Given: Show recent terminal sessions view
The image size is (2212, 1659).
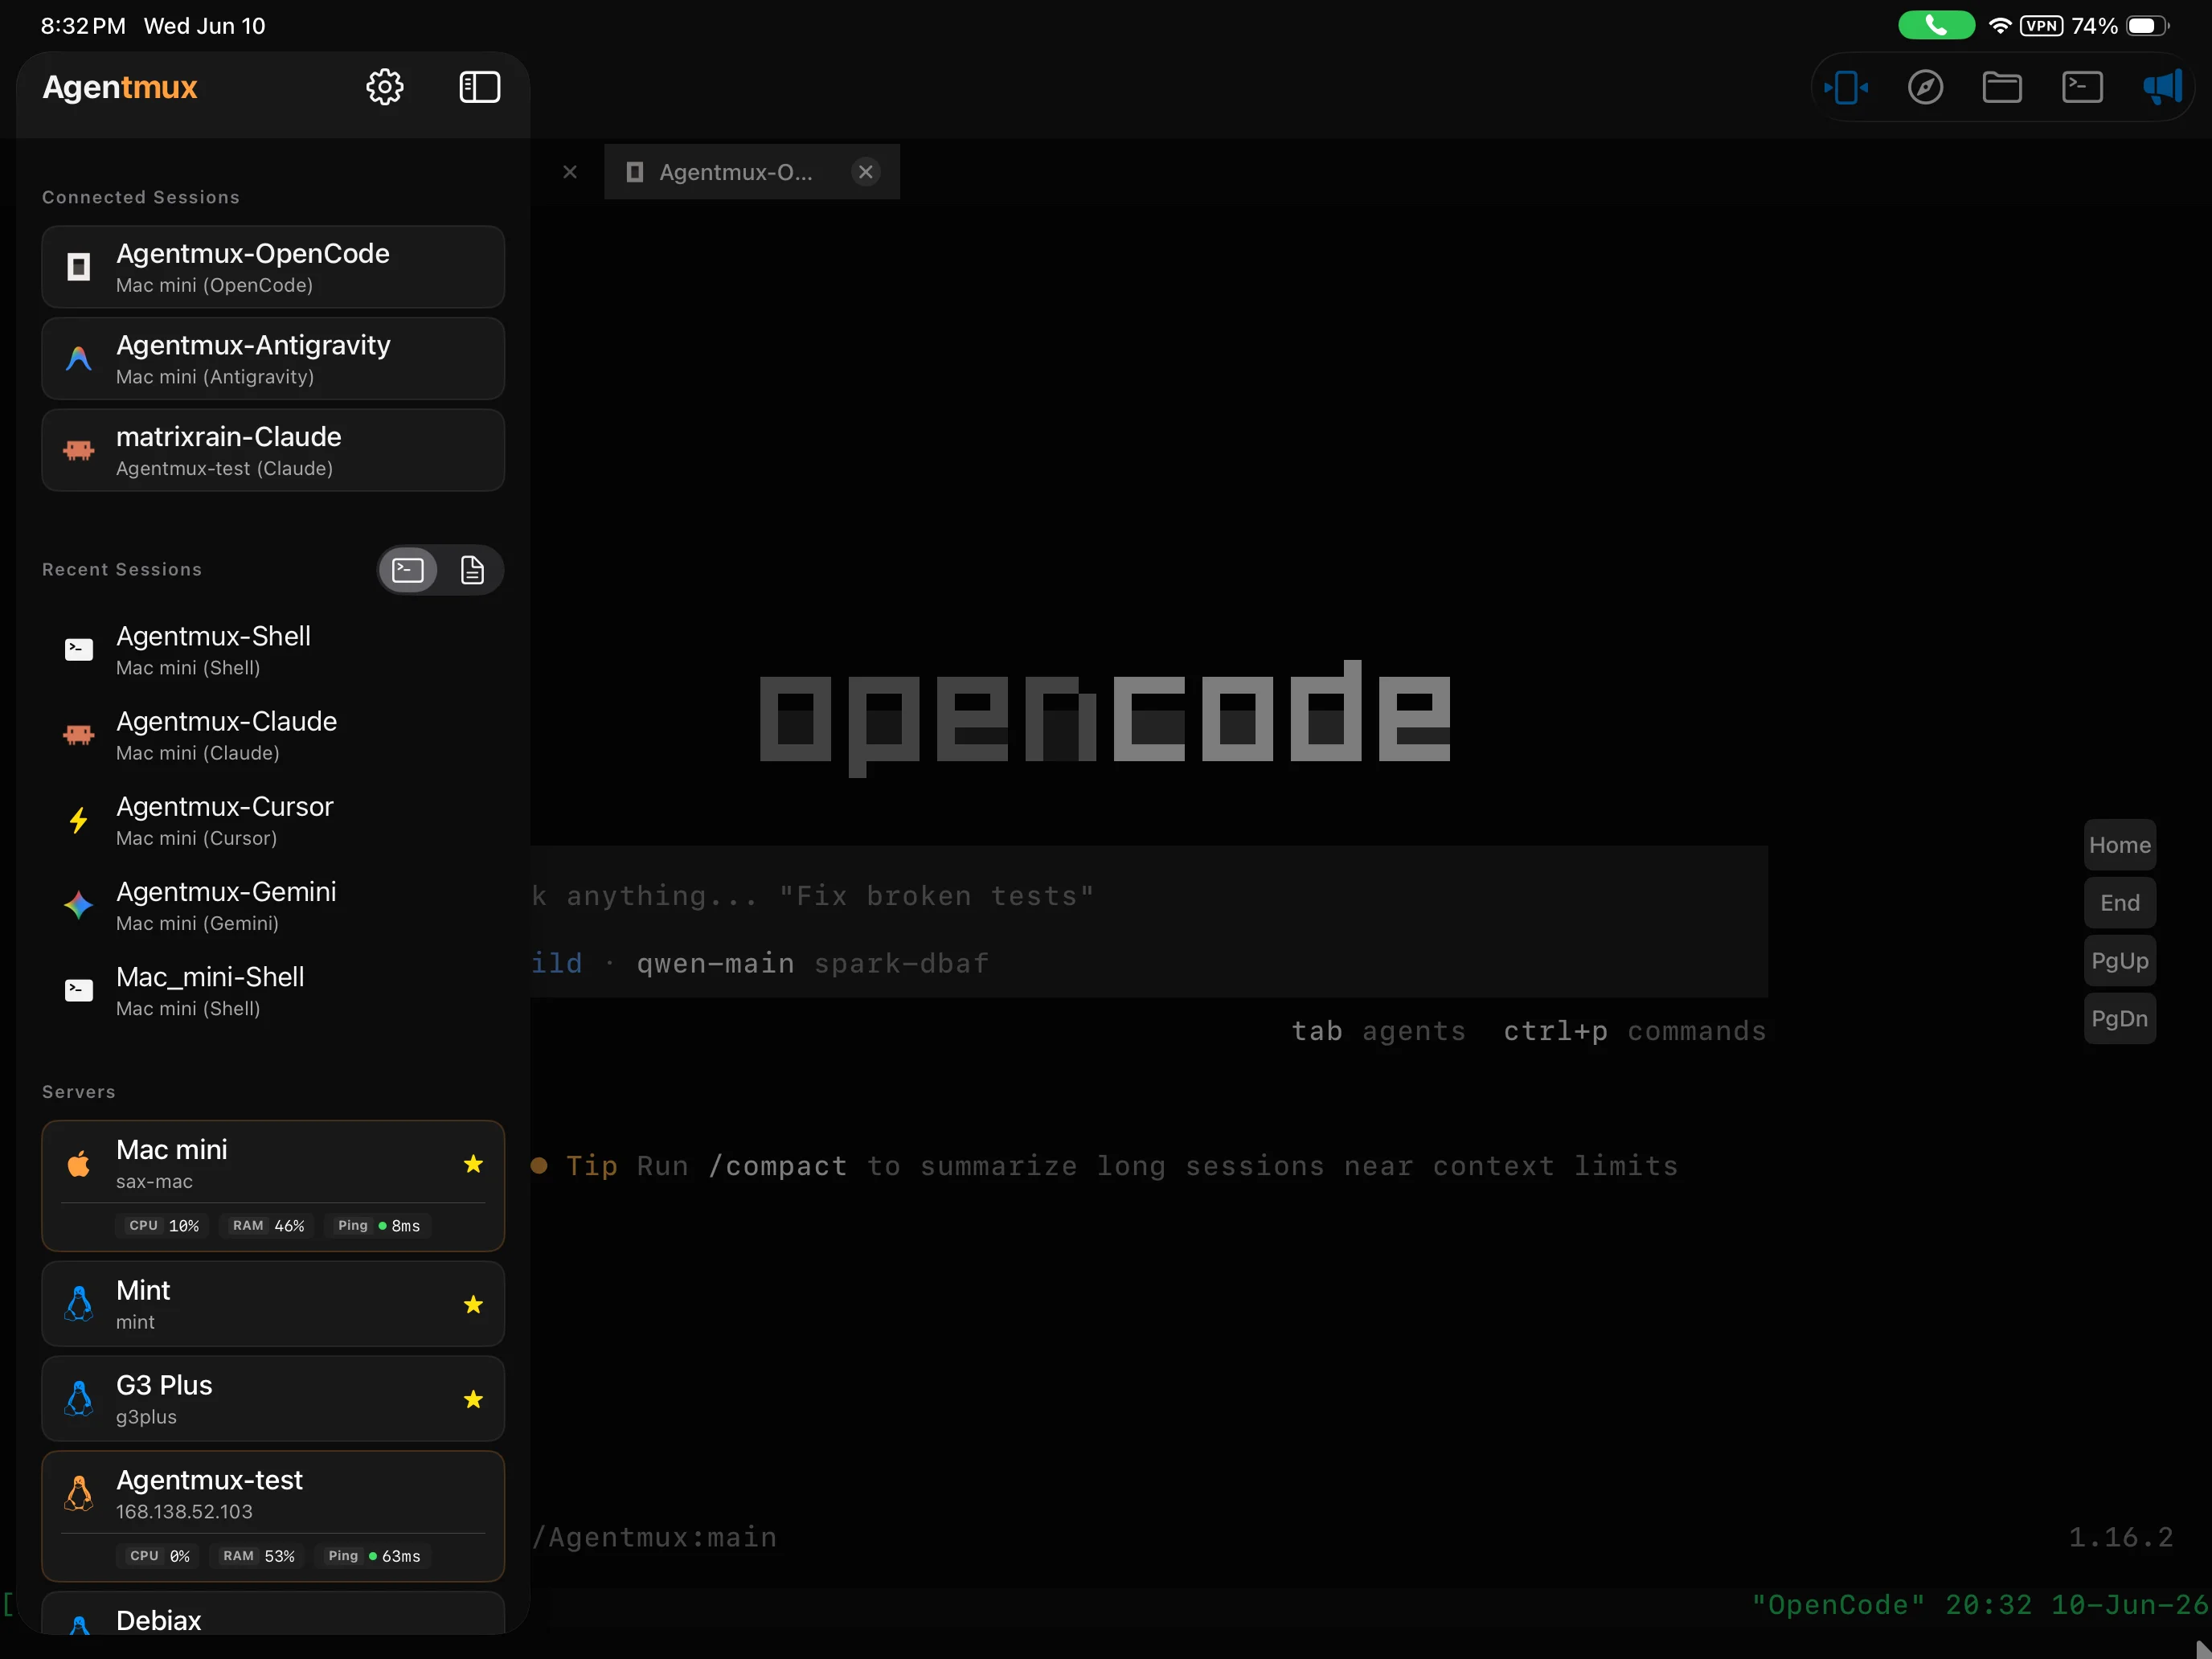Looking at the screenshot, I should coord(408,570).
